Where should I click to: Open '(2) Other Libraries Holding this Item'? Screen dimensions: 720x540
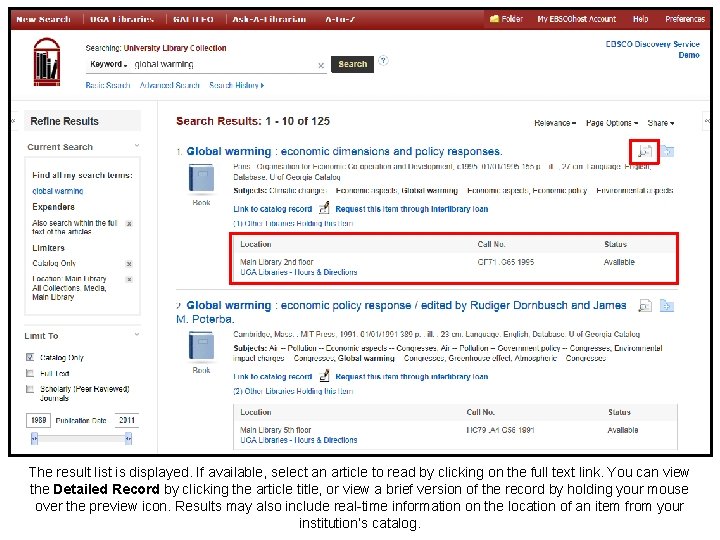(293, 391)
